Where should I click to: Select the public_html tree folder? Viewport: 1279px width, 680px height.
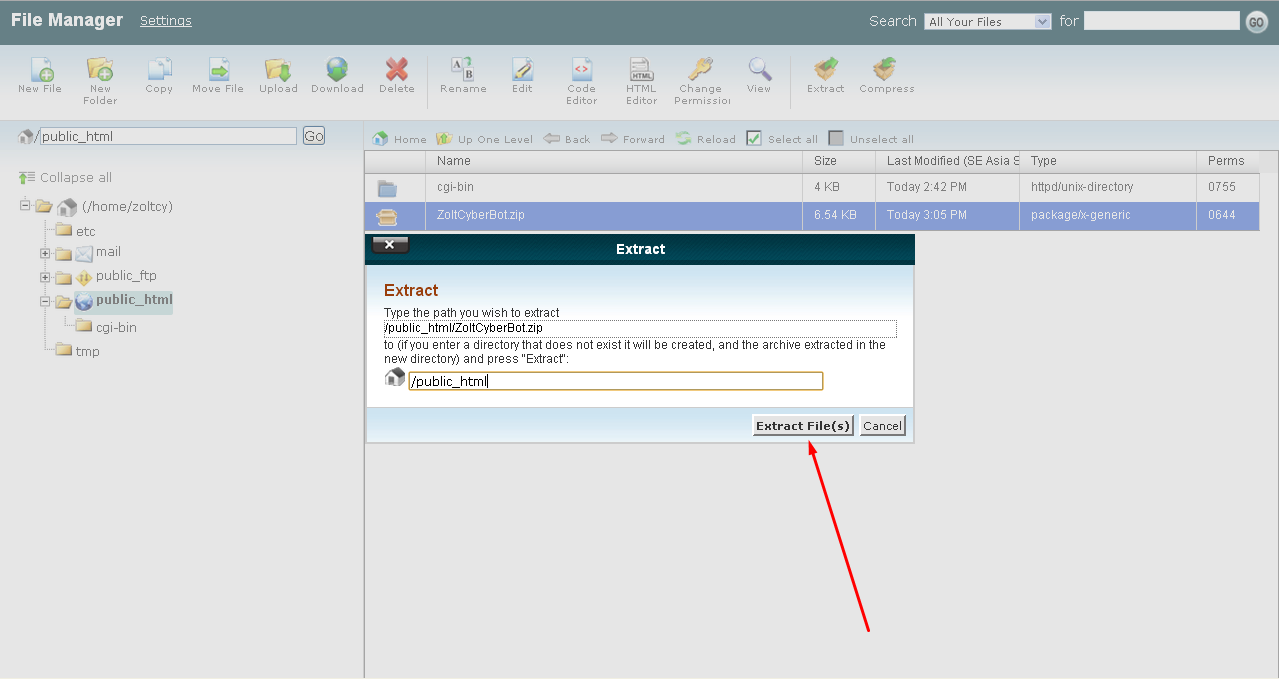coord(134,299)
